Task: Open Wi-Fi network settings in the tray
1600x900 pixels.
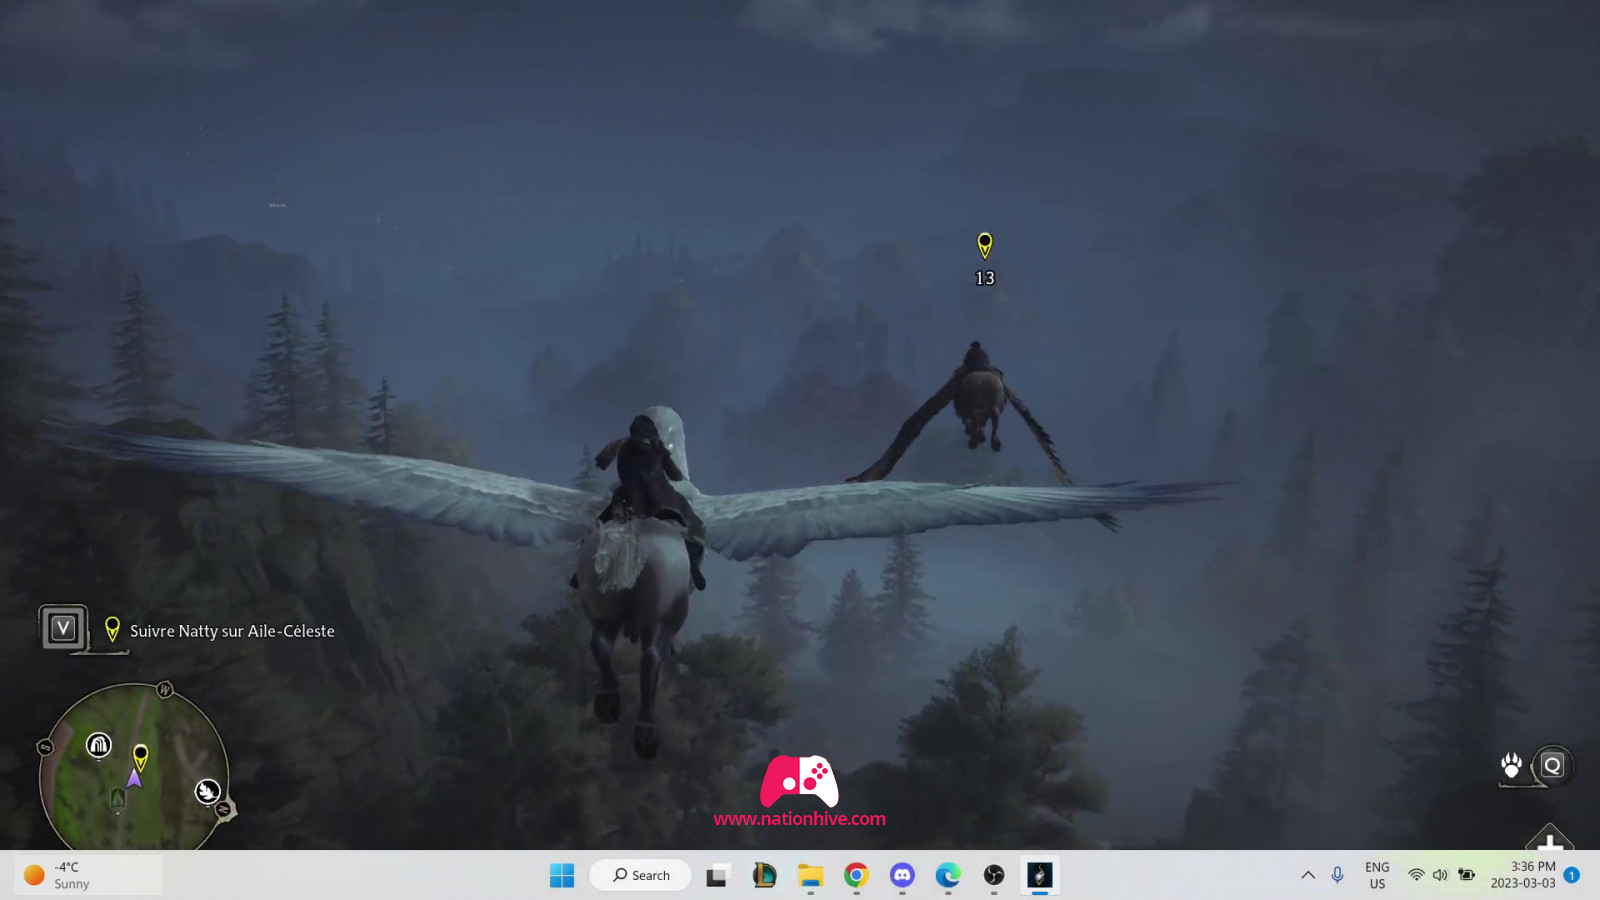Action: click(1416, 875)
